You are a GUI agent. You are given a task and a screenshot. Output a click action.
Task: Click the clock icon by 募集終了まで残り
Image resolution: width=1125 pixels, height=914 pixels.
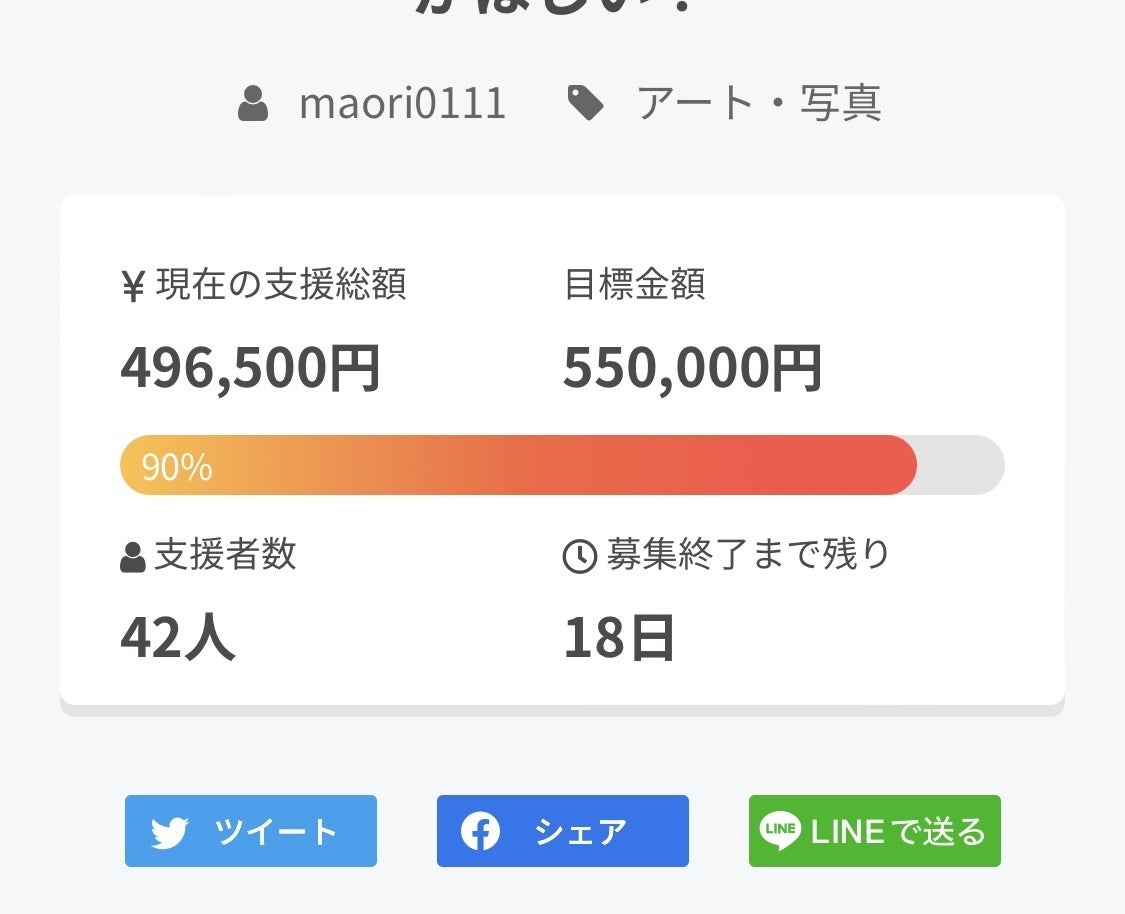click(580, 556)
